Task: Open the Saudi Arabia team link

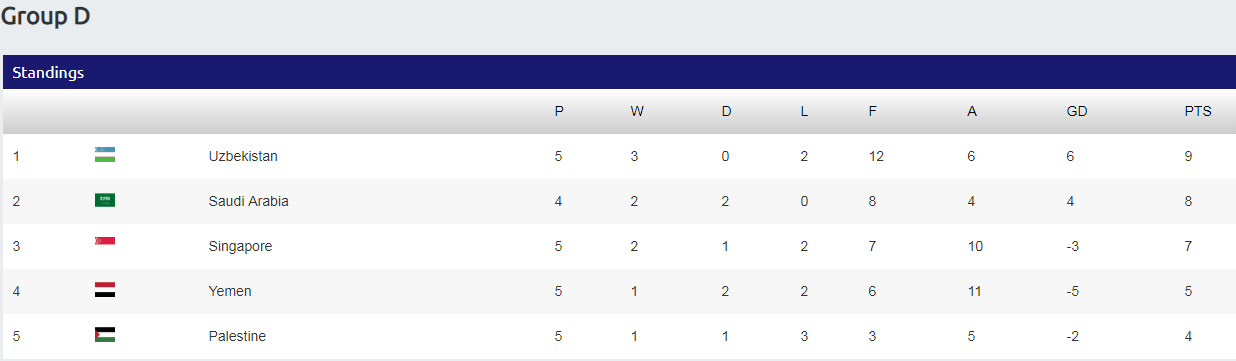Action: (248, 201)
